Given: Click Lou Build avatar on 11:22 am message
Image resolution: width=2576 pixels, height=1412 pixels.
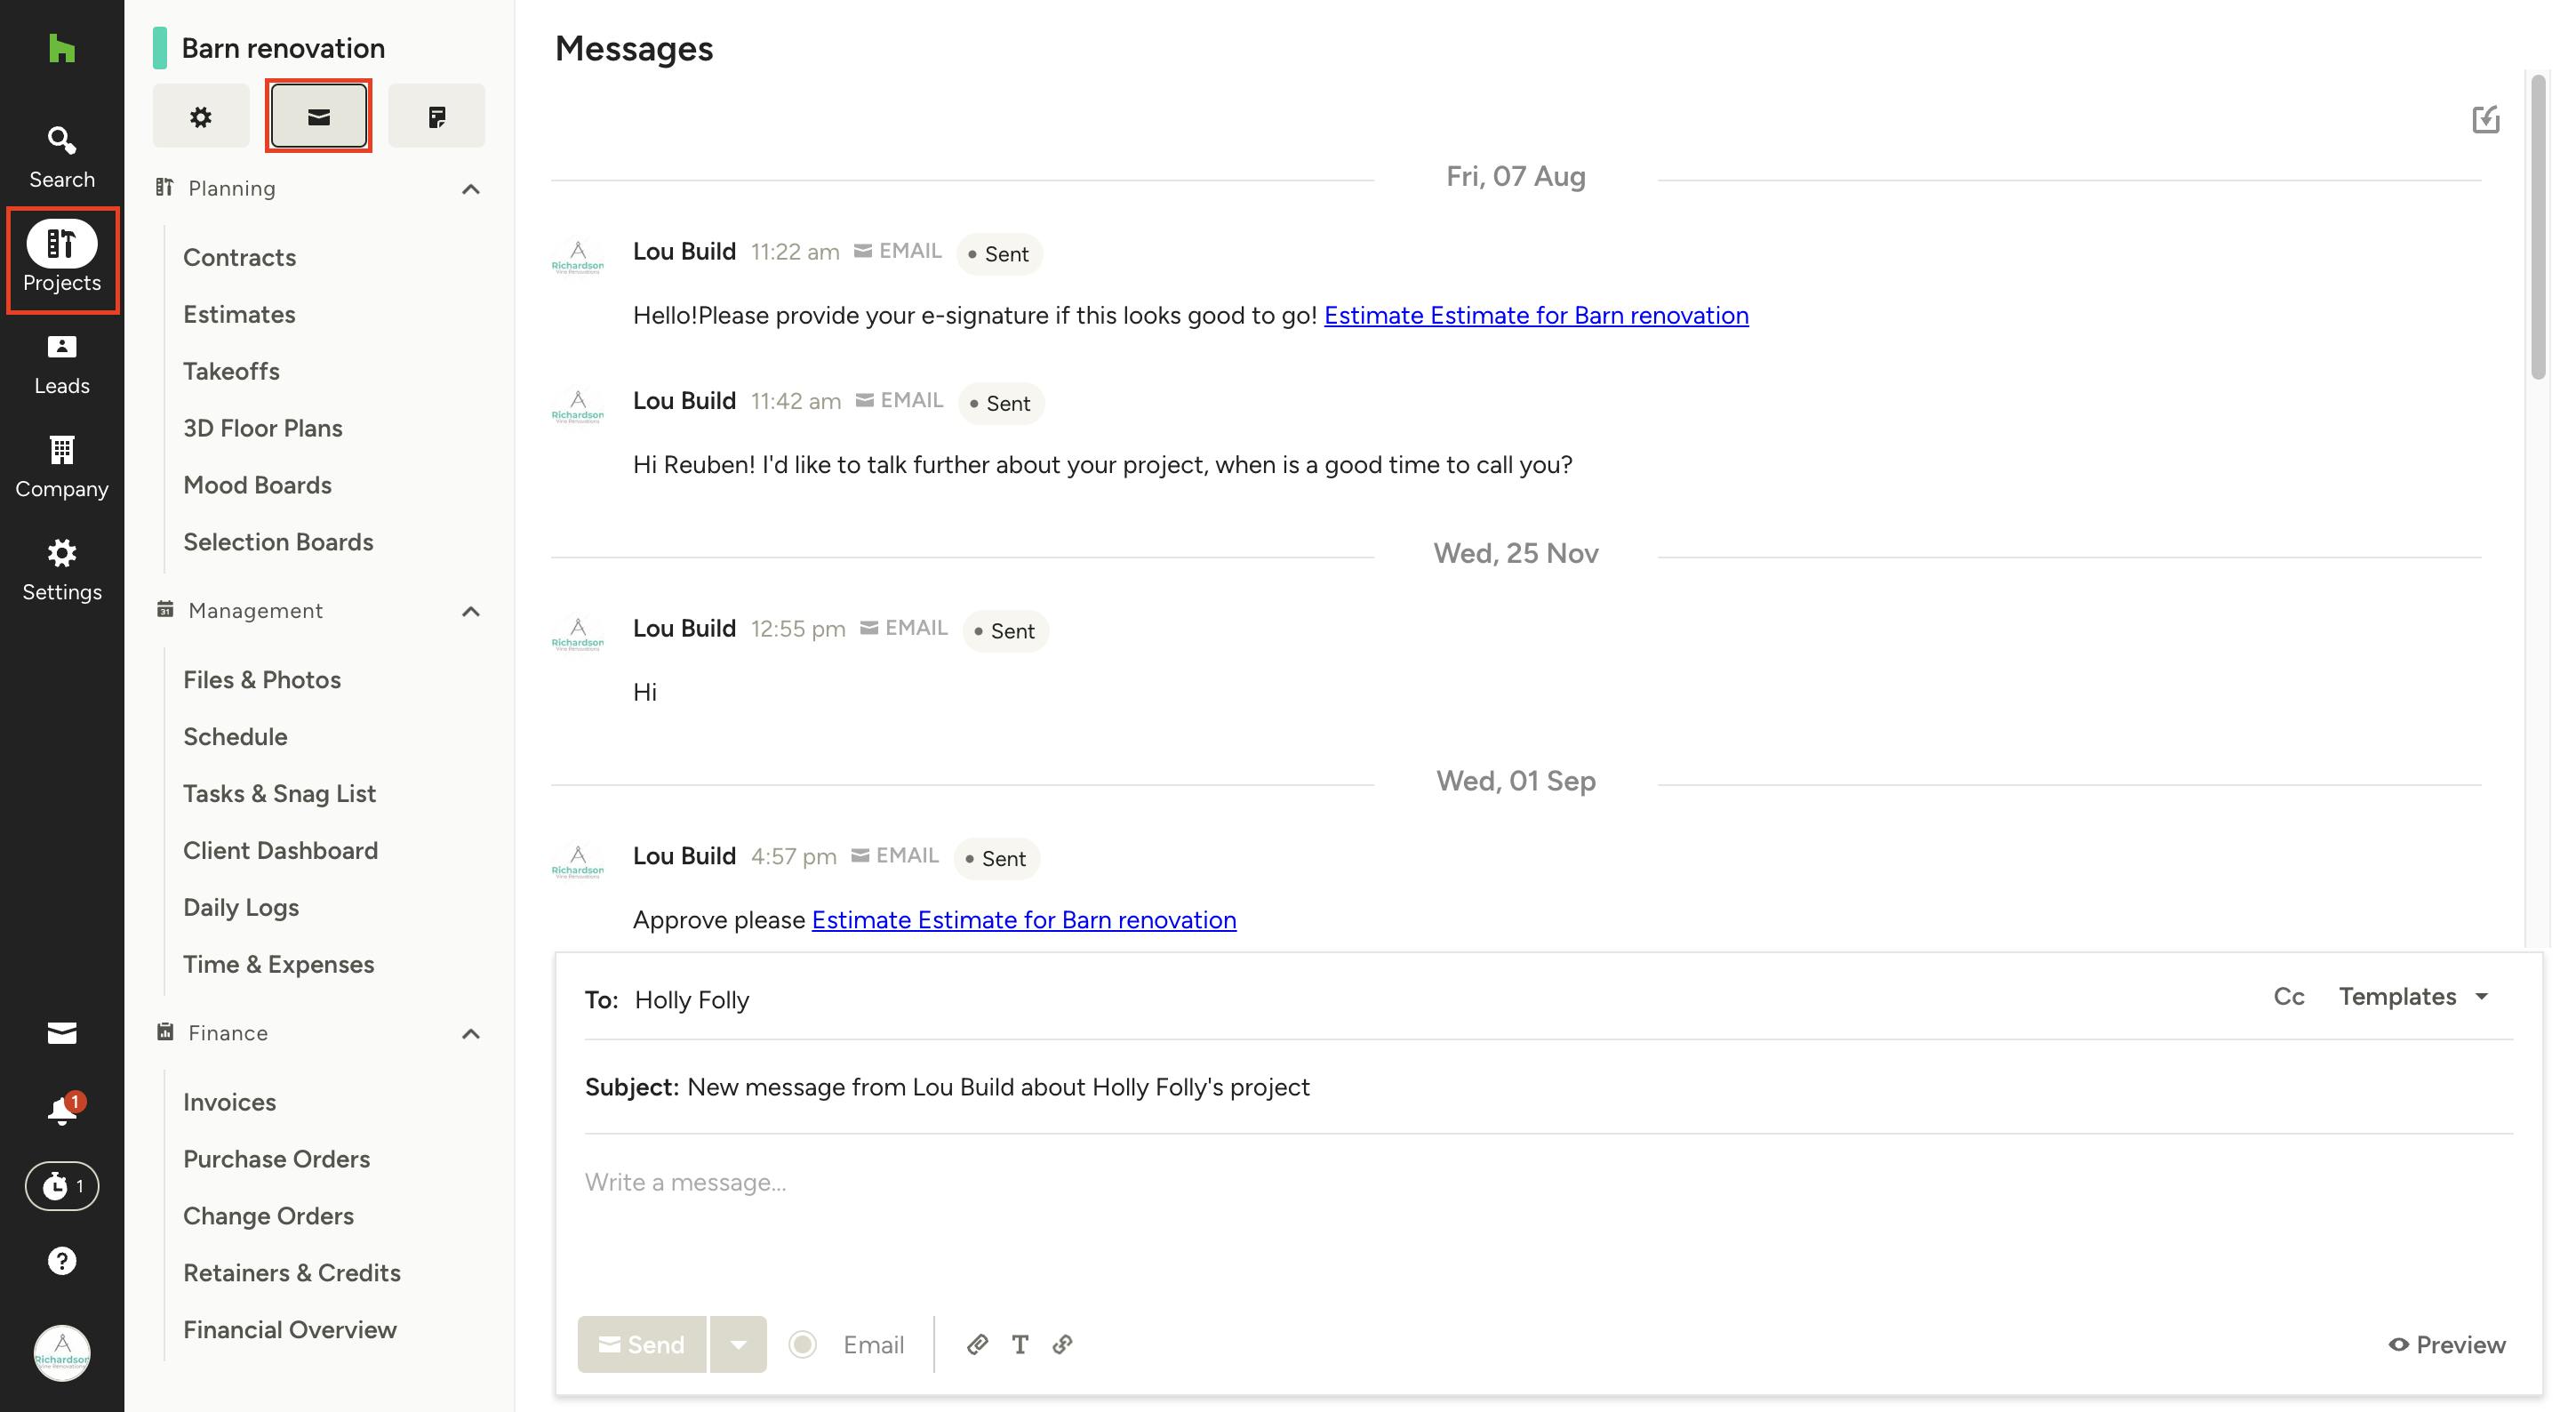Looking at the screenshot, I should [x=578, y=257].
